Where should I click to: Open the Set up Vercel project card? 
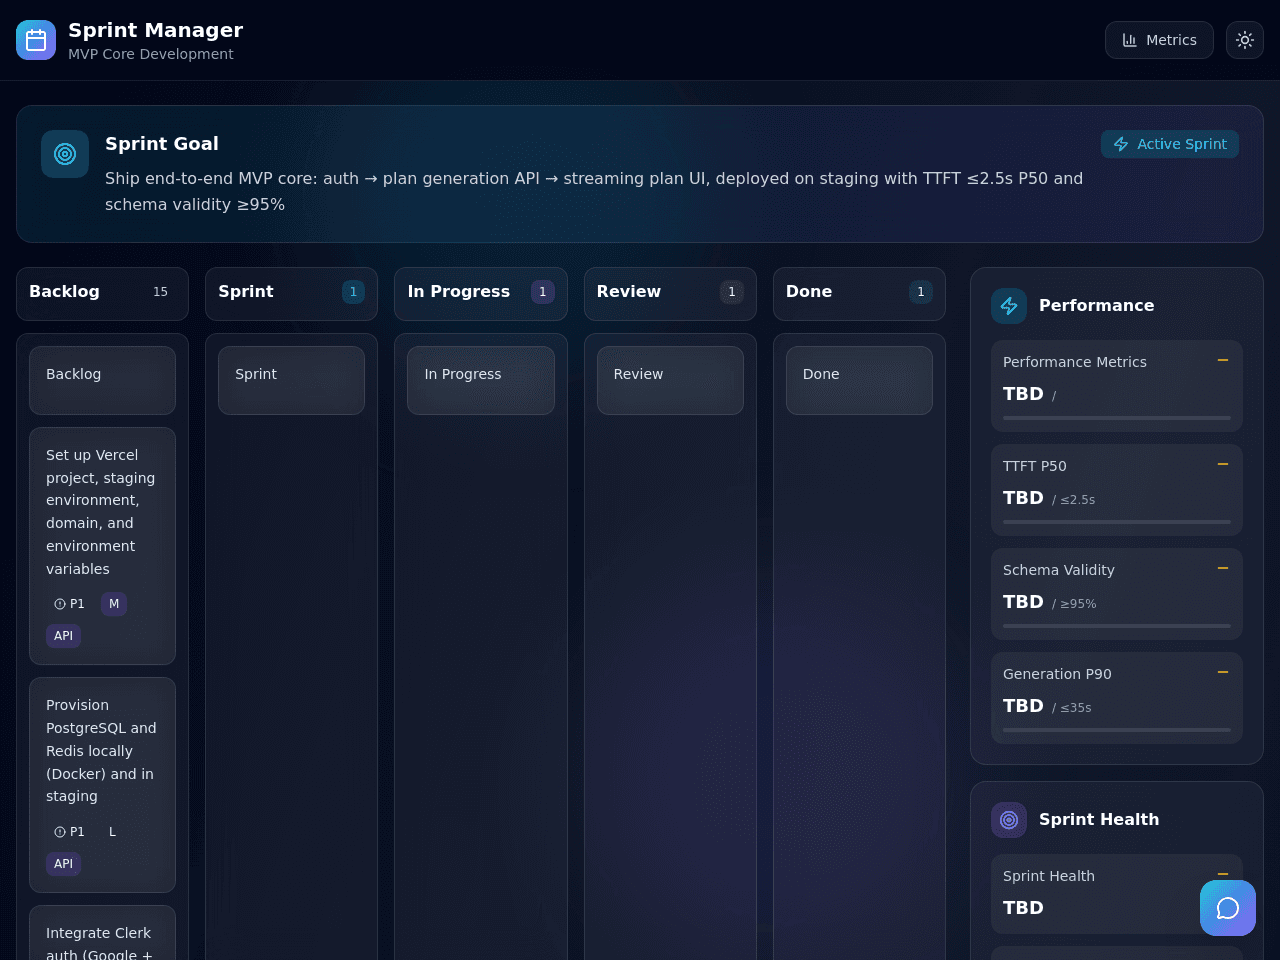(102, 546)
